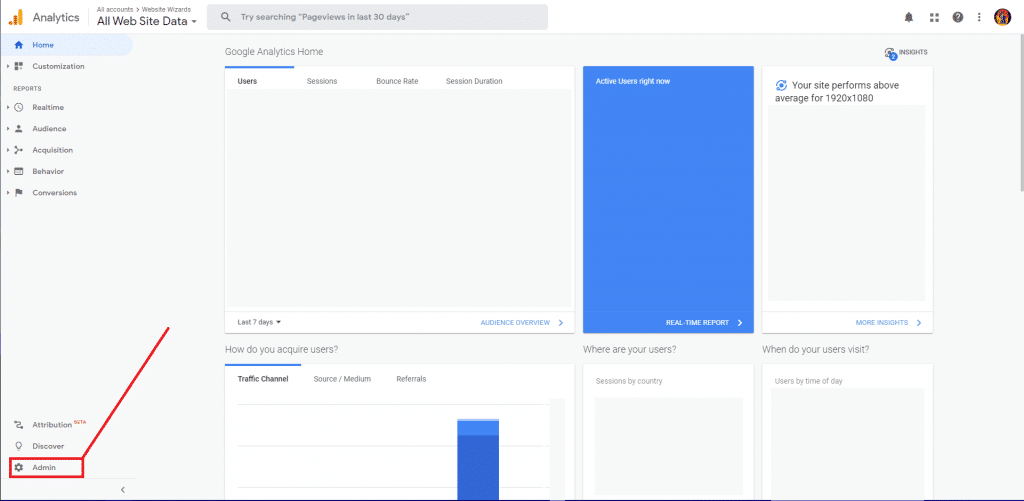Click the Discover lightbulb icon
The height and width of the screenshot is (501, 1024).
pyautogui.click(x=18, y=446)
